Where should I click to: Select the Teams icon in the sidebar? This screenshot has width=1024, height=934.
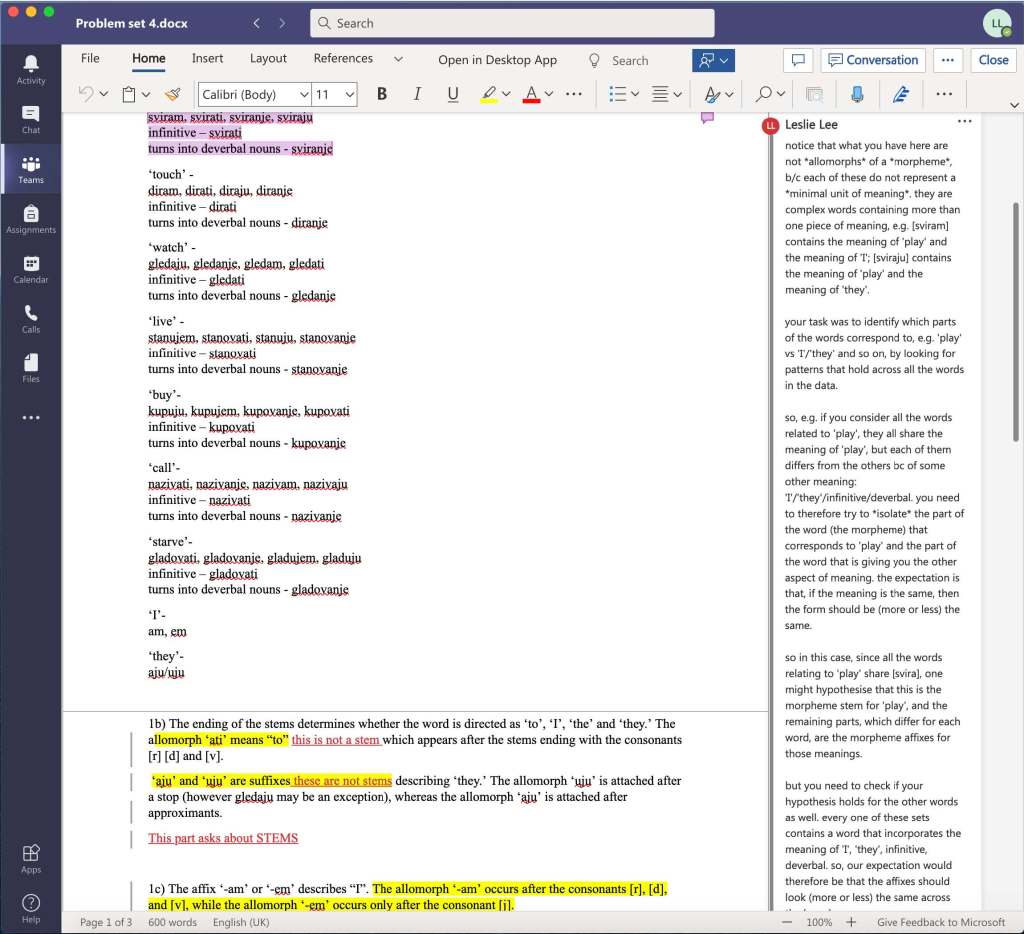[30, 168]
